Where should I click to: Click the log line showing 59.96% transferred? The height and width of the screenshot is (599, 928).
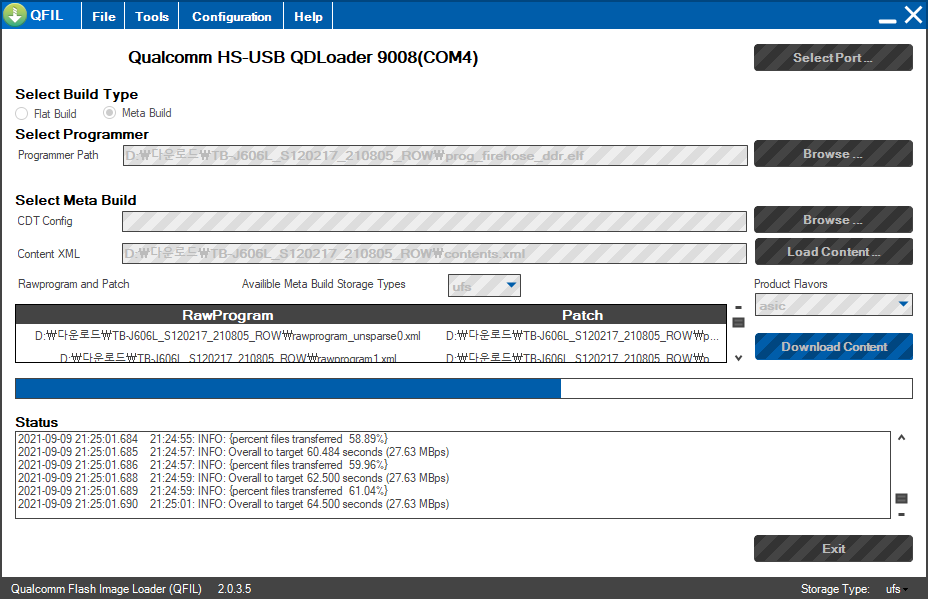click(203, 465)
